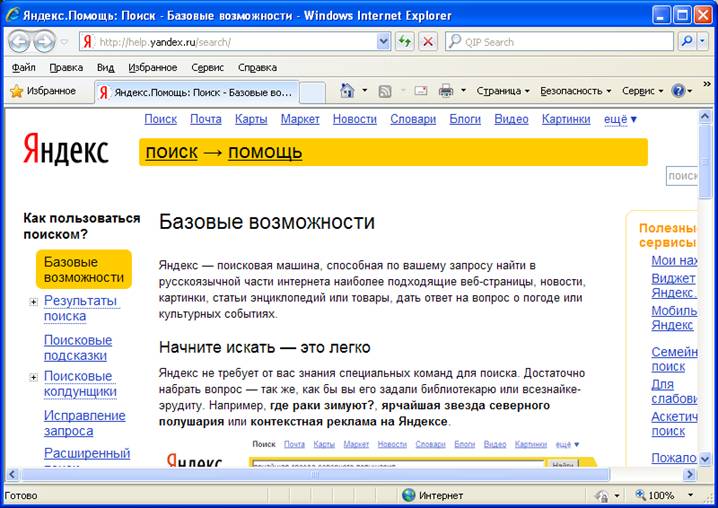
Task: Go forward with the browser Forward arrow
Action: pyautogui.click(x=44, y=42)
